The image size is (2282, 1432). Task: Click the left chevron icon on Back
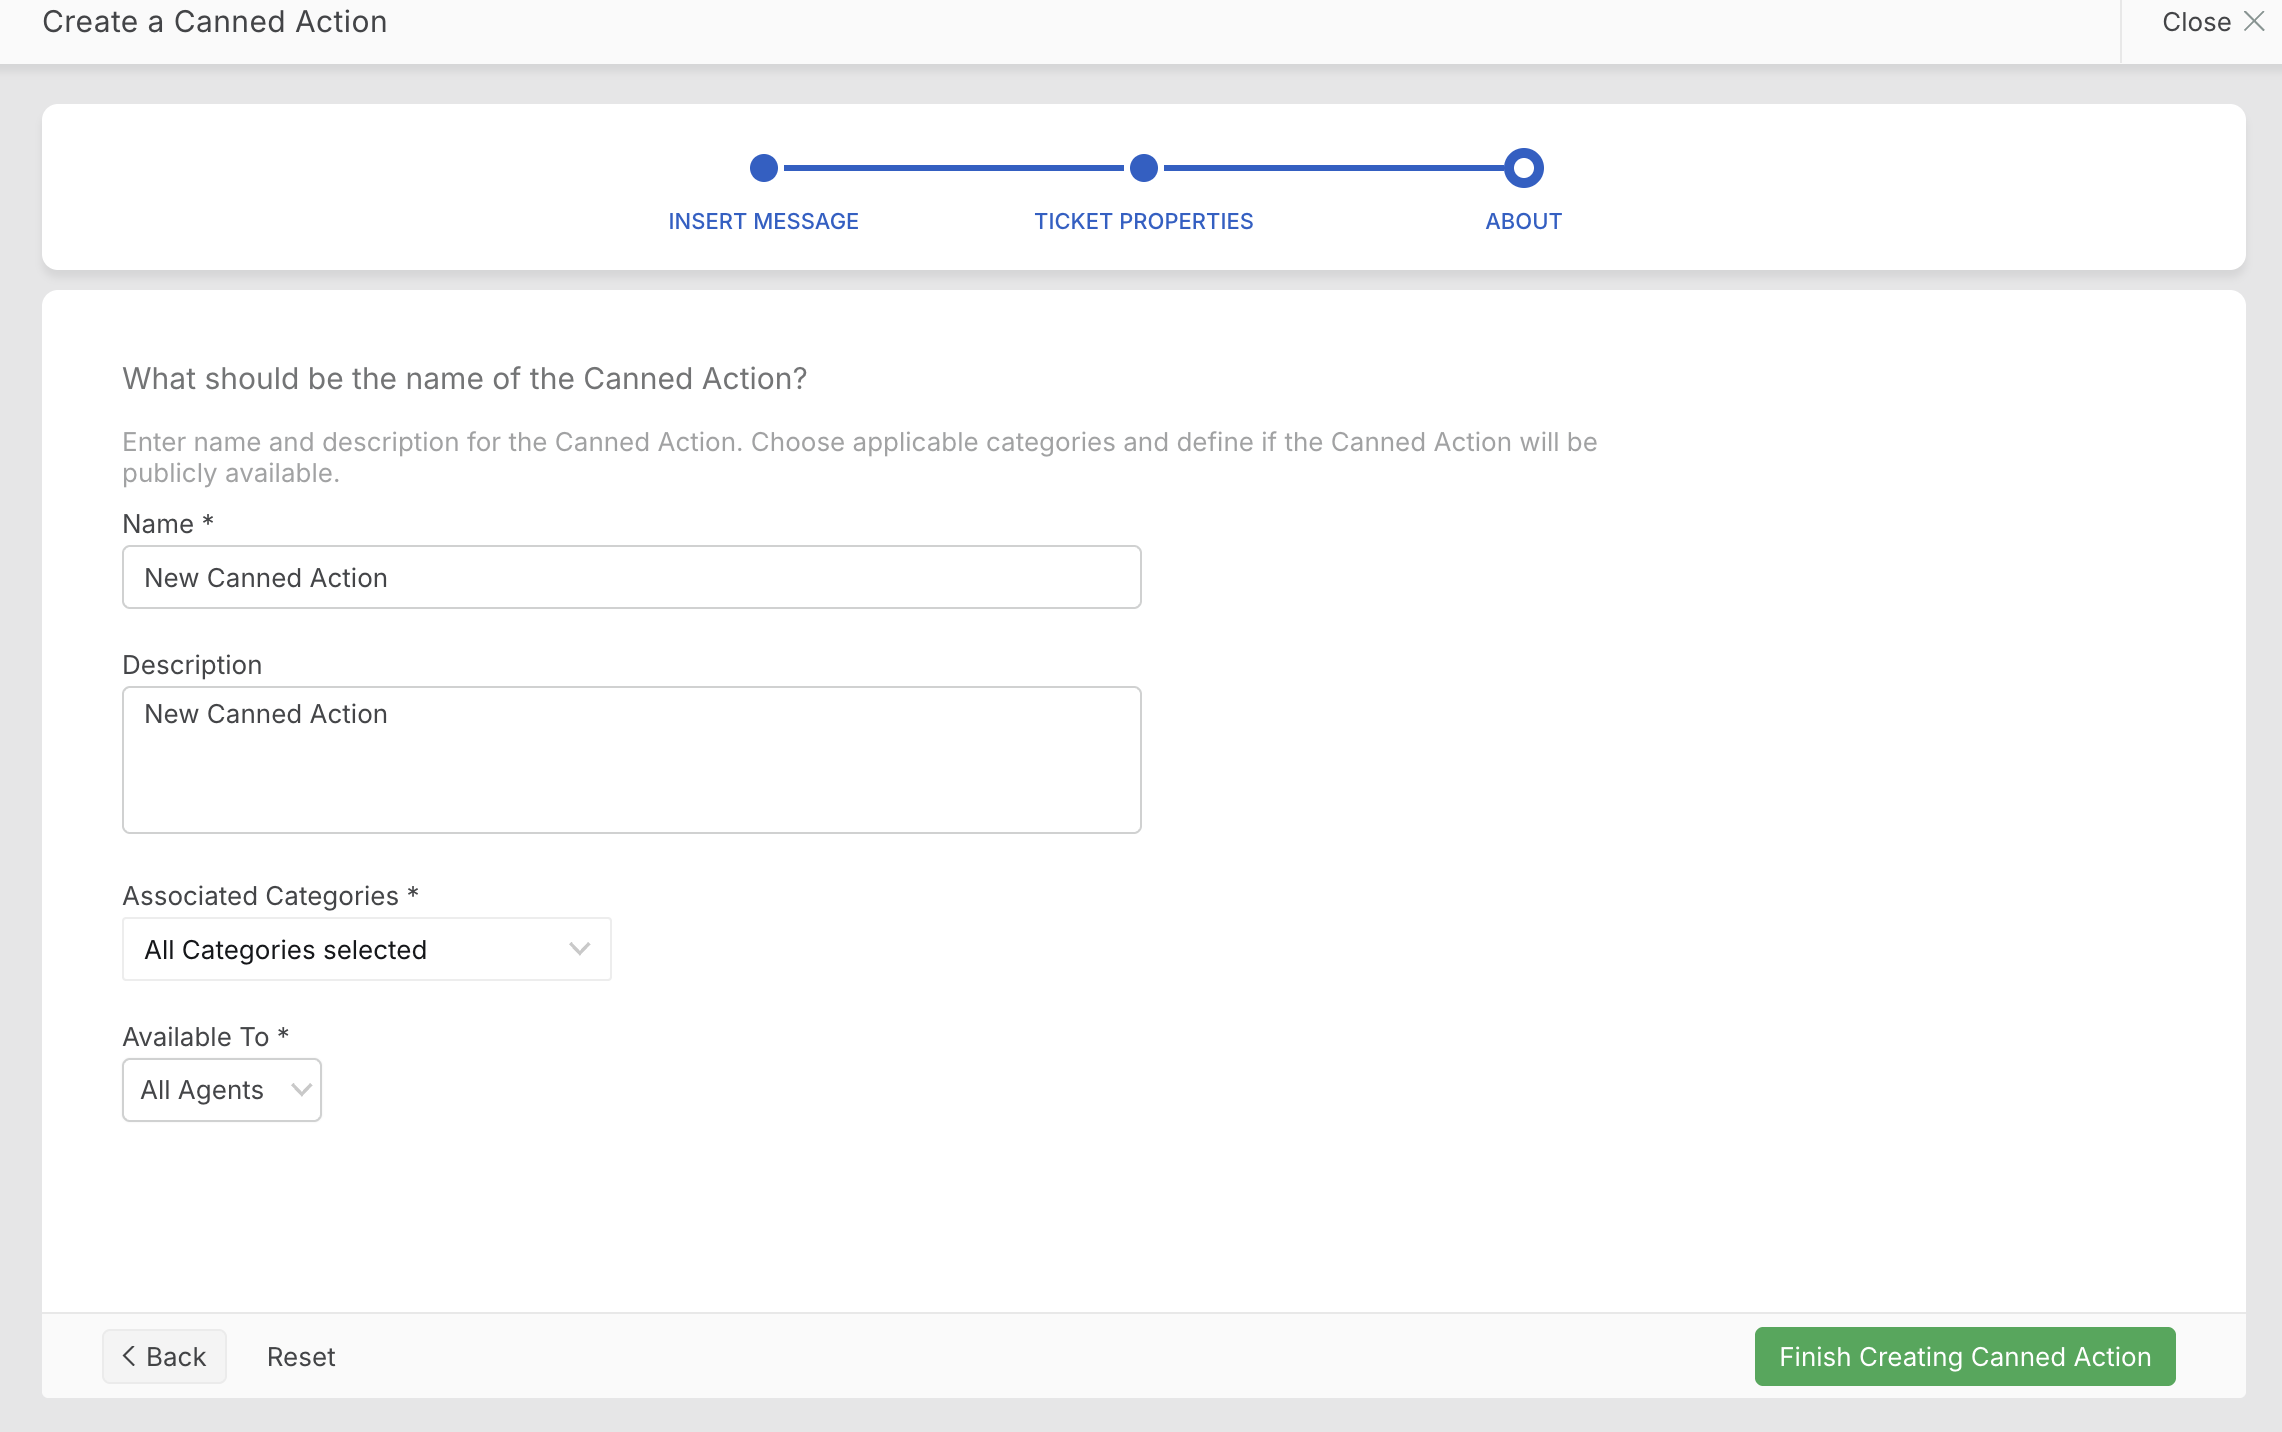[129, 1356]
